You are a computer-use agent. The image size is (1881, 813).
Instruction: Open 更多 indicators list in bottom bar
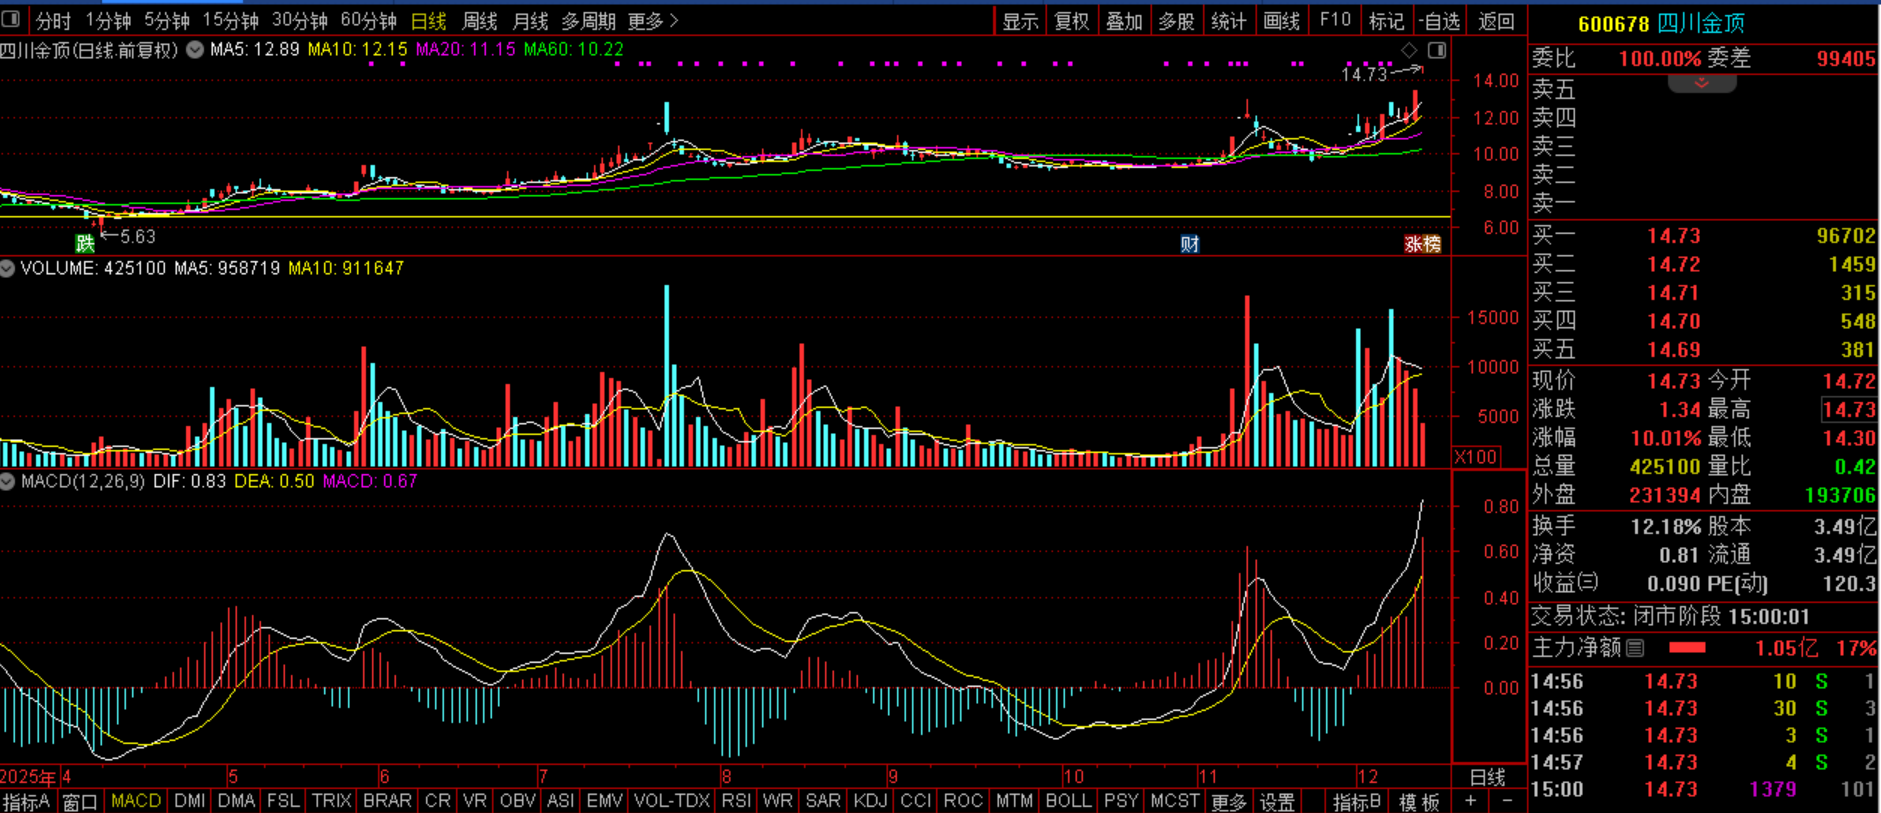point(1229,802)
